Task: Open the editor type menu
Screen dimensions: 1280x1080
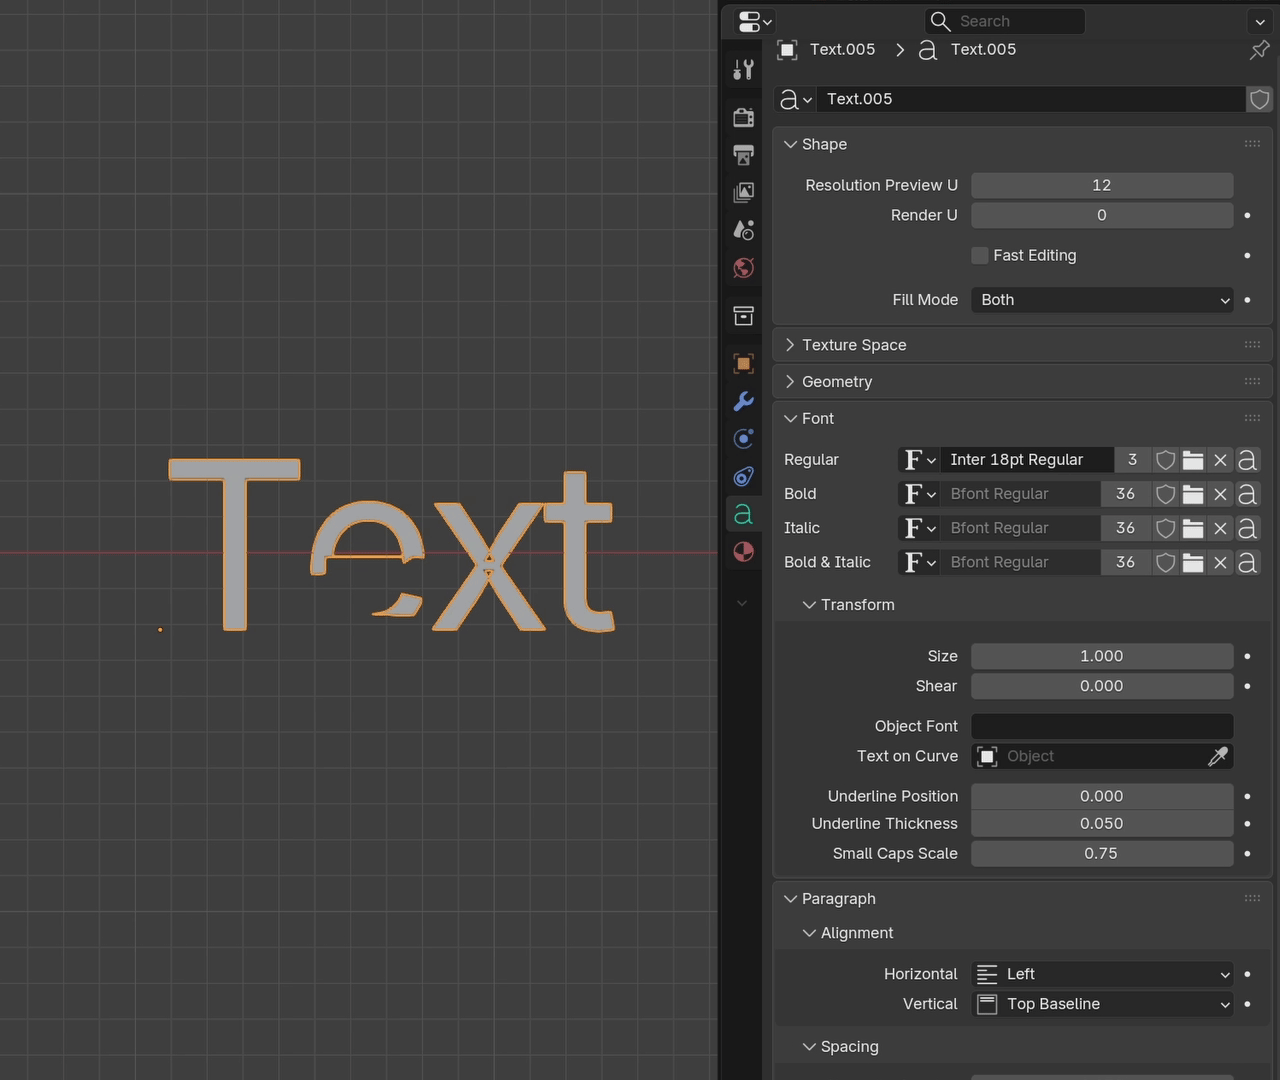Action: click(x=754, y=21)
